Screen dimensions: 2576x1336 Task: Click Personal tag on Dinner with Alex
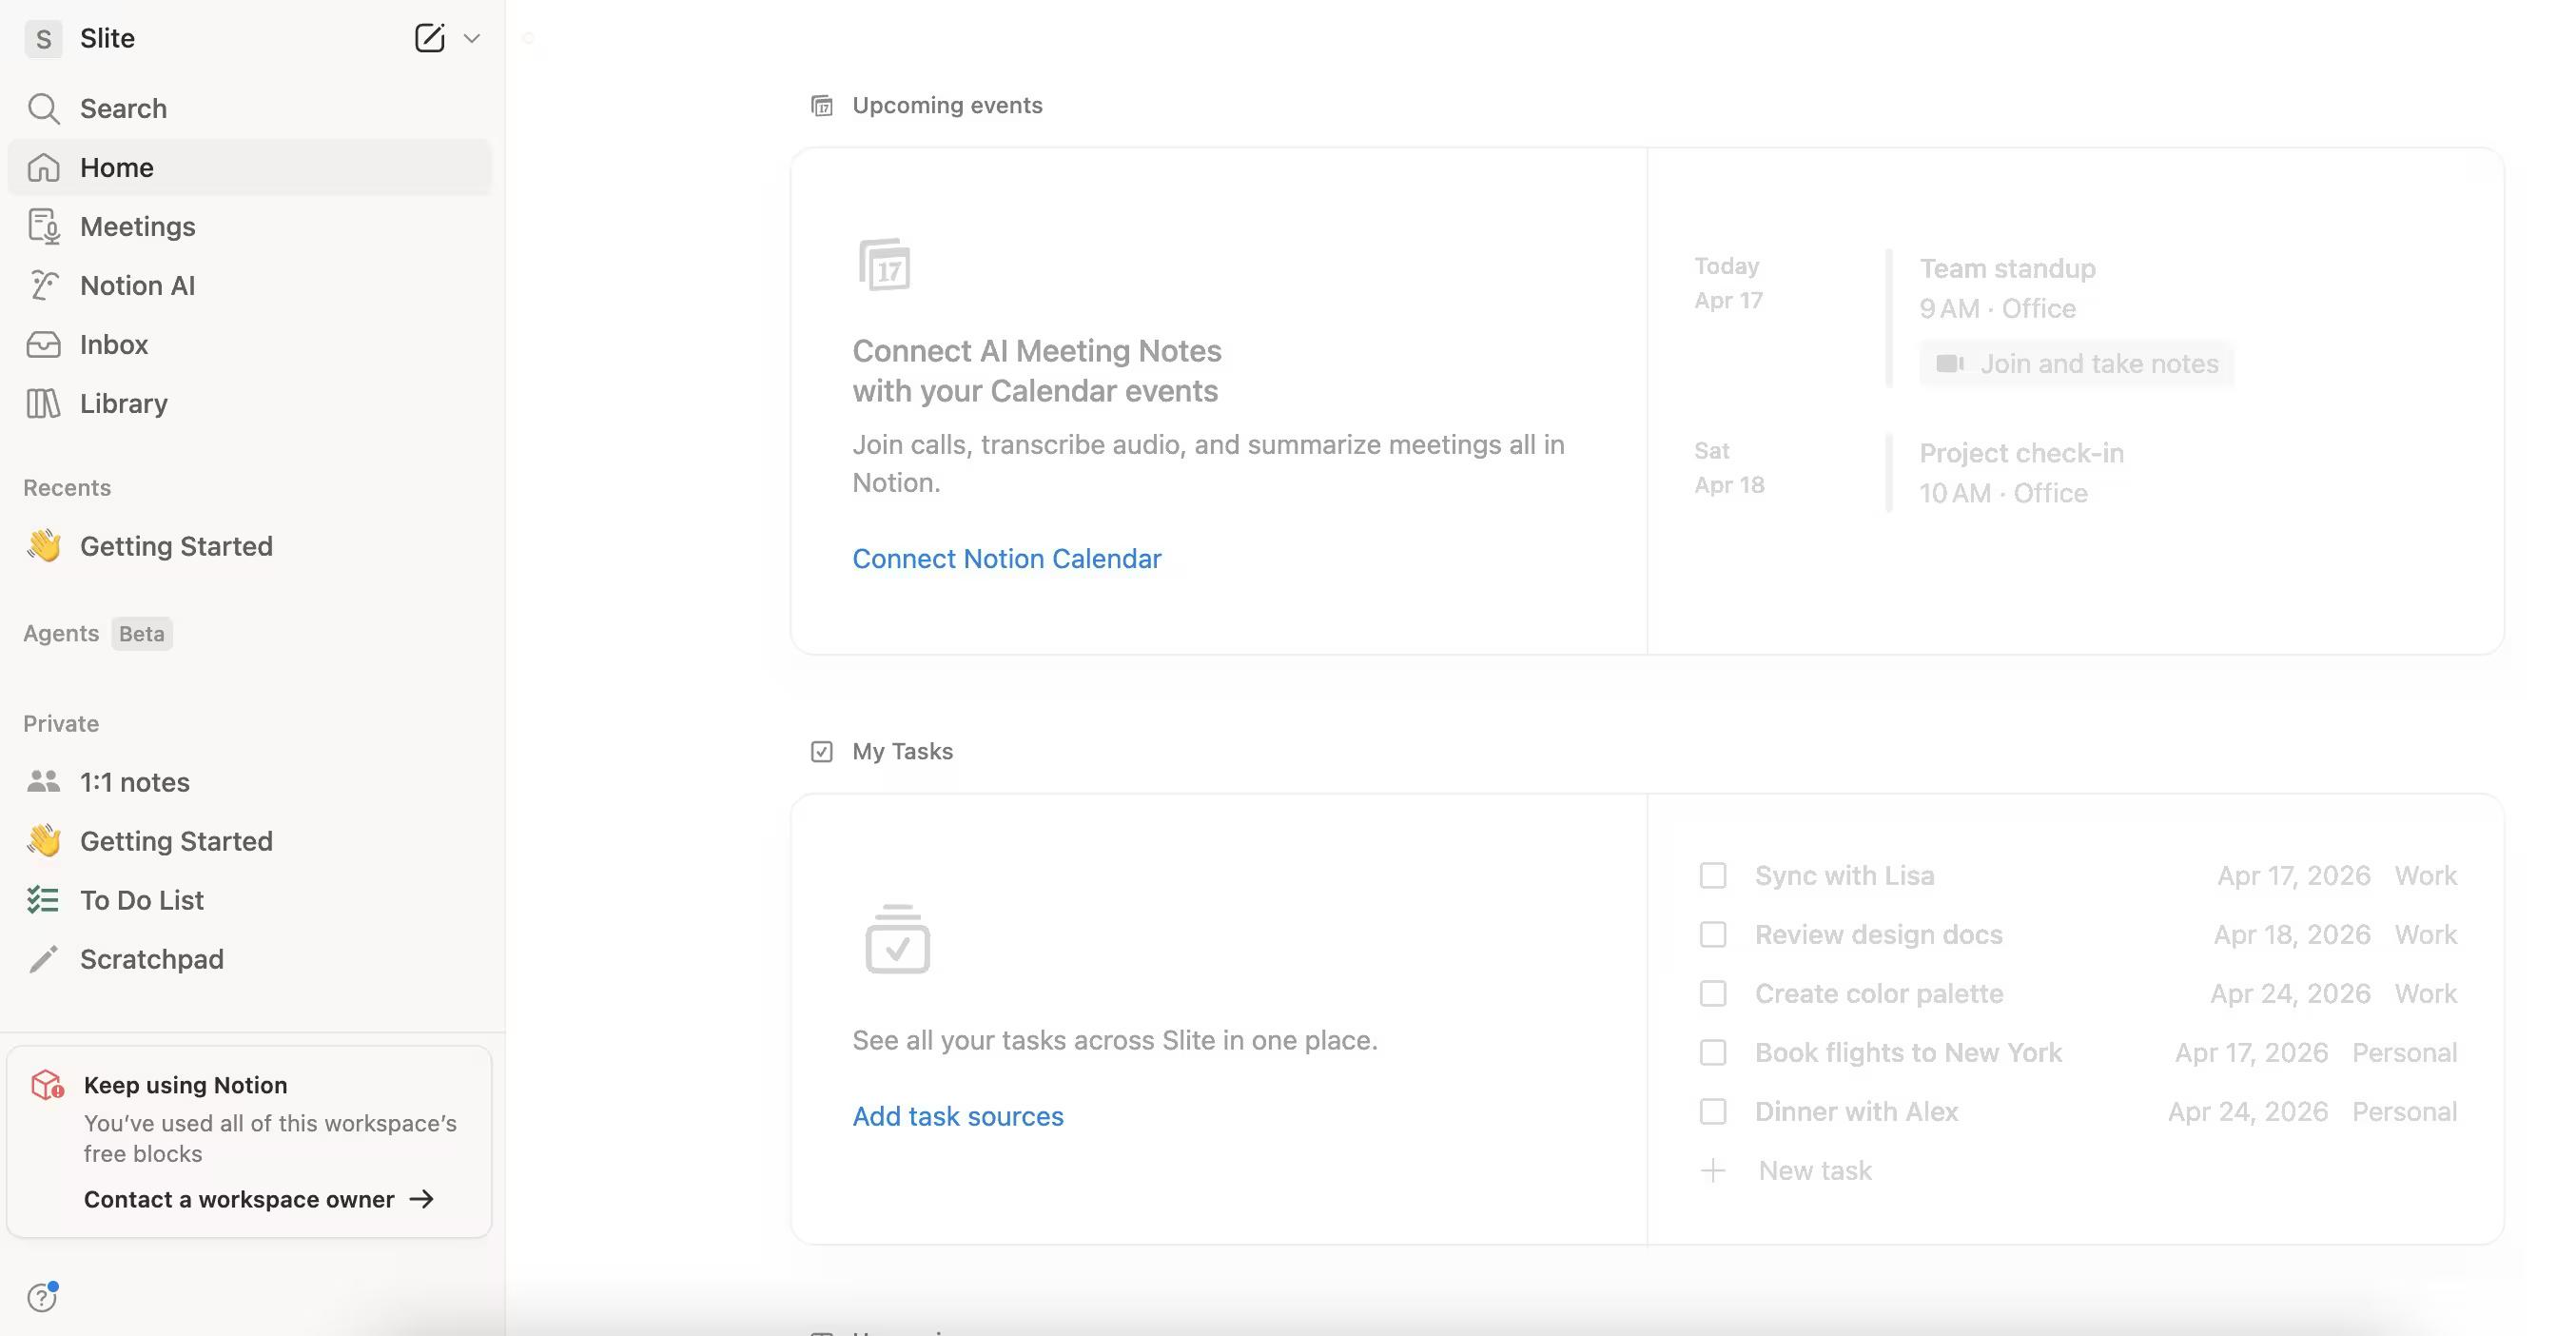[2404, 1111]
